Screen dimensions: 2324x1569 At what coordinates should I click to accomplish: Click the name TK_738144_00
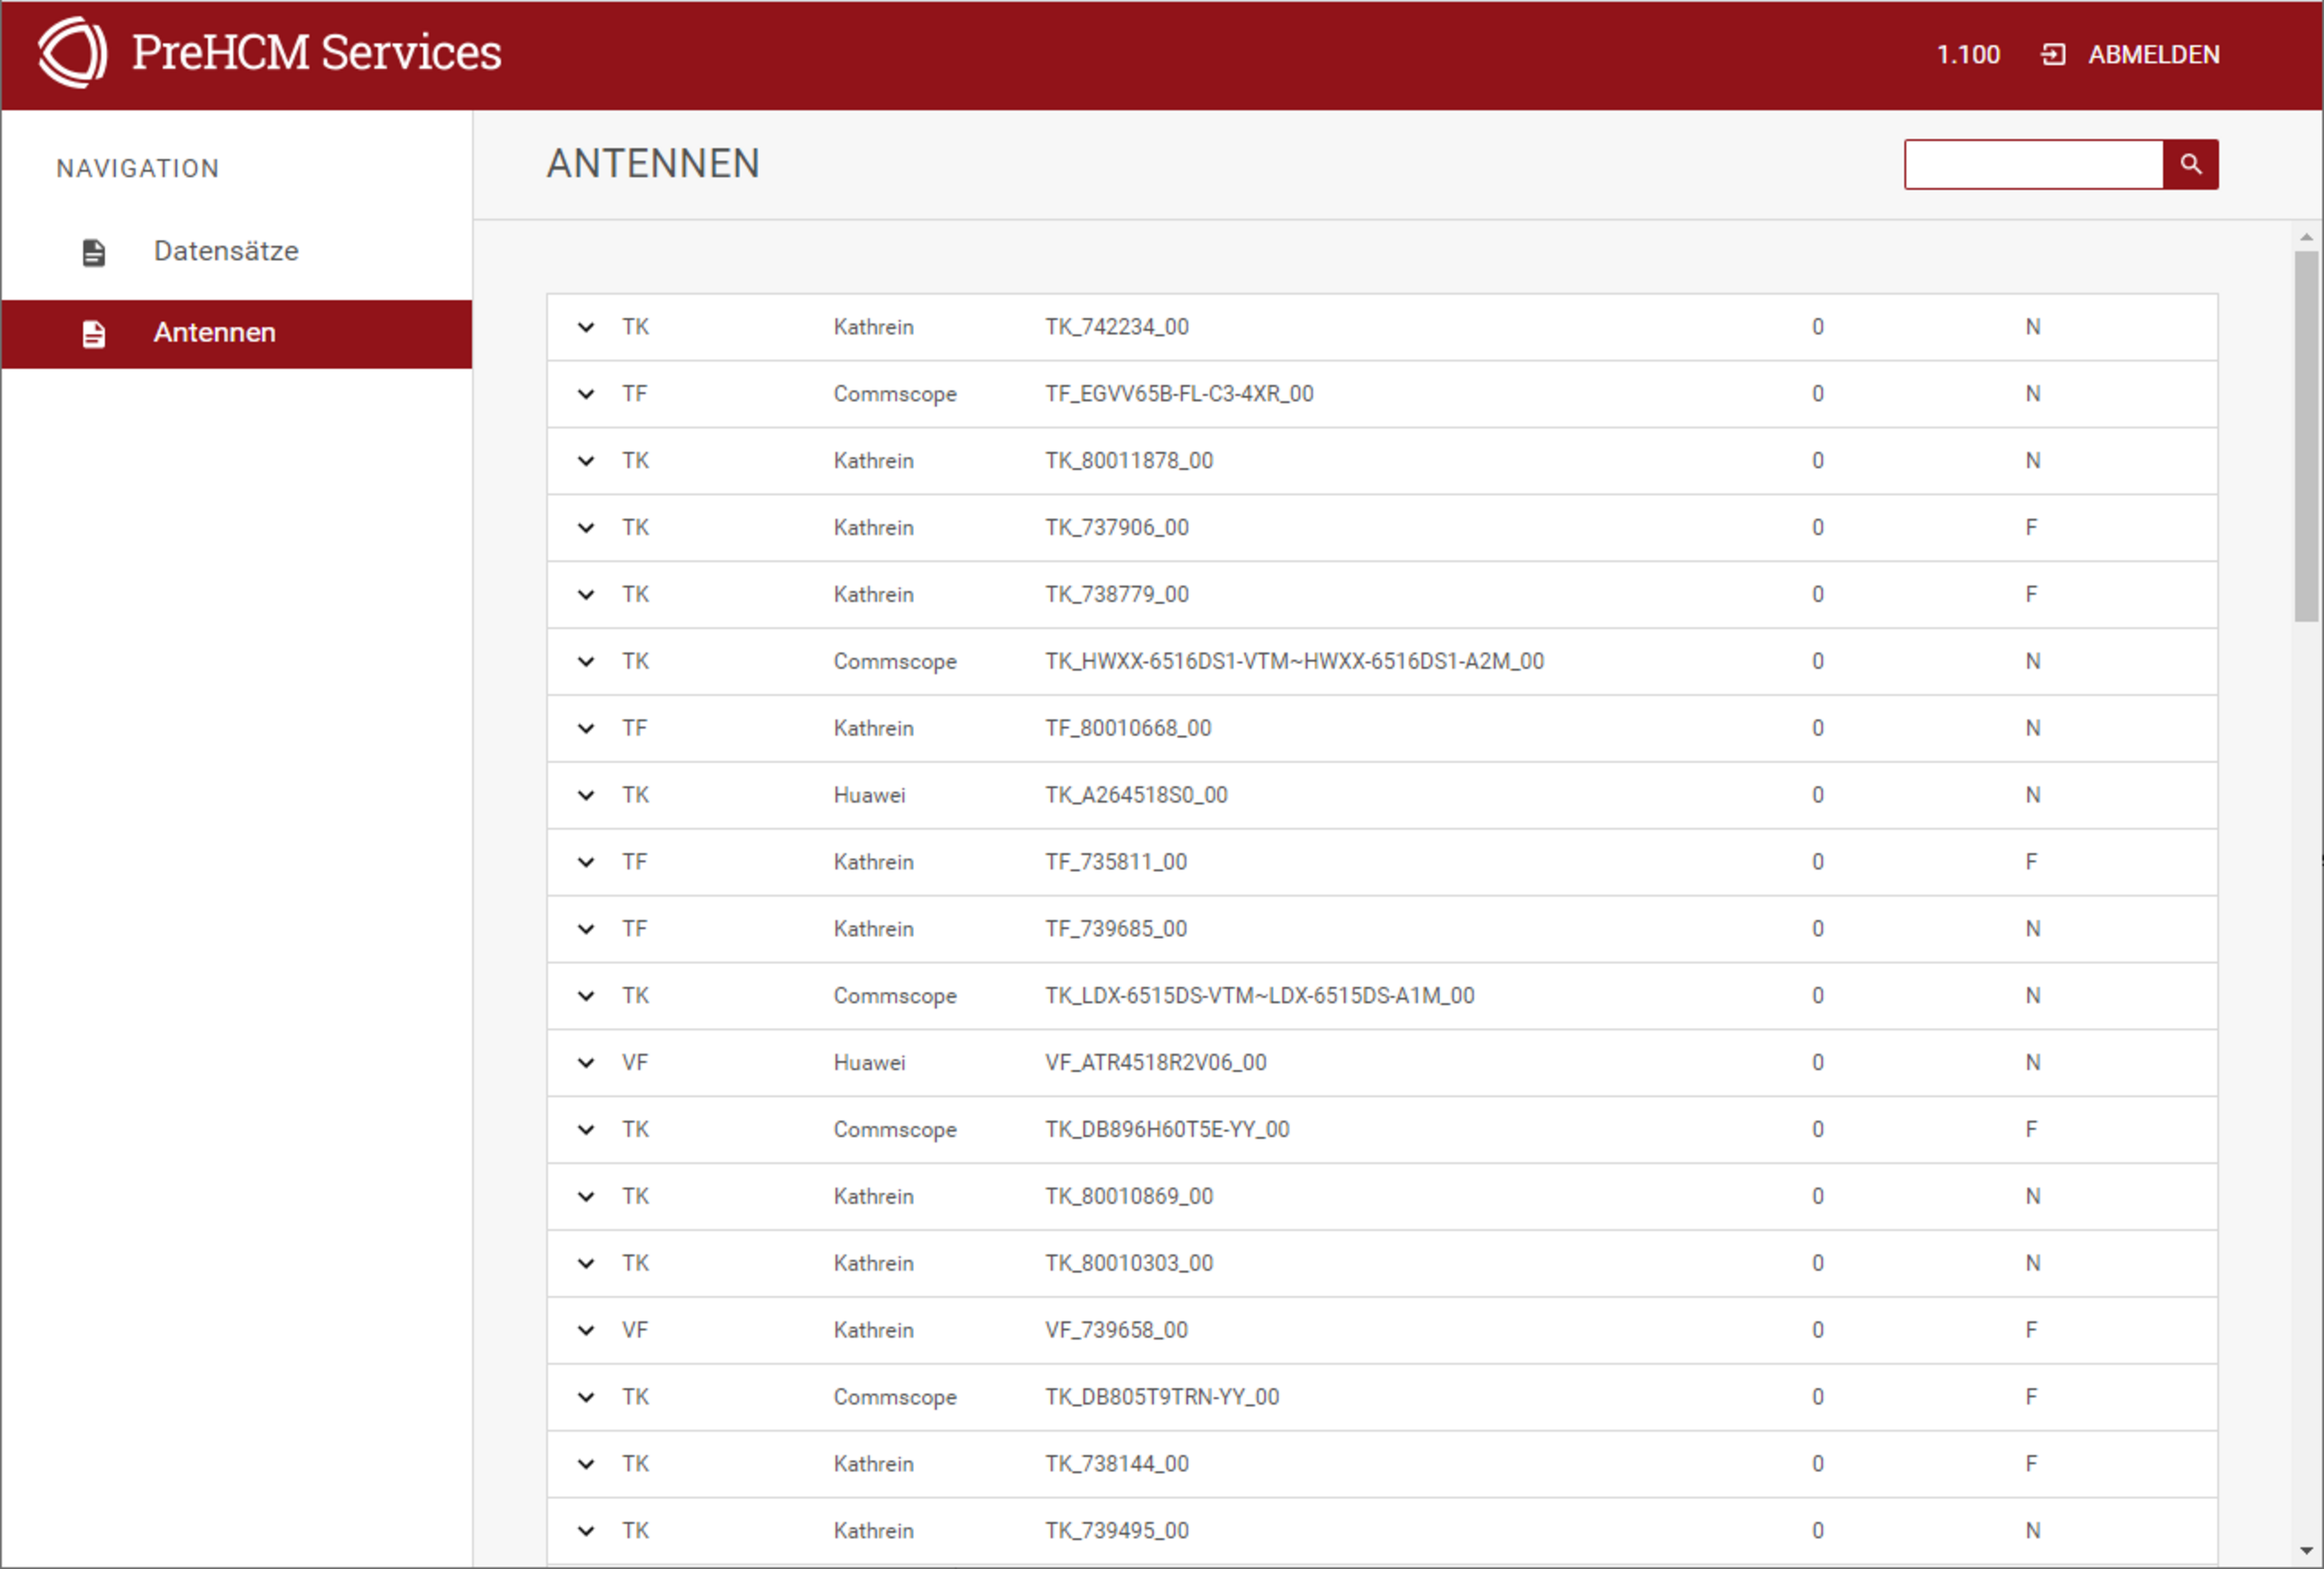point(1117,1464)
